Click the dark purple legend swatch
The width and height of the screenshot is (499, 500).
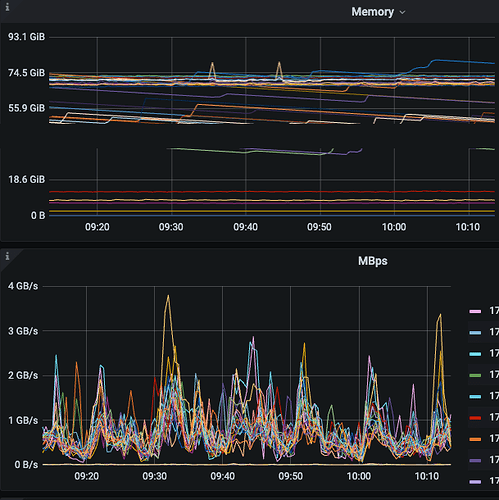pyautogui.click(x=475, y=460)
